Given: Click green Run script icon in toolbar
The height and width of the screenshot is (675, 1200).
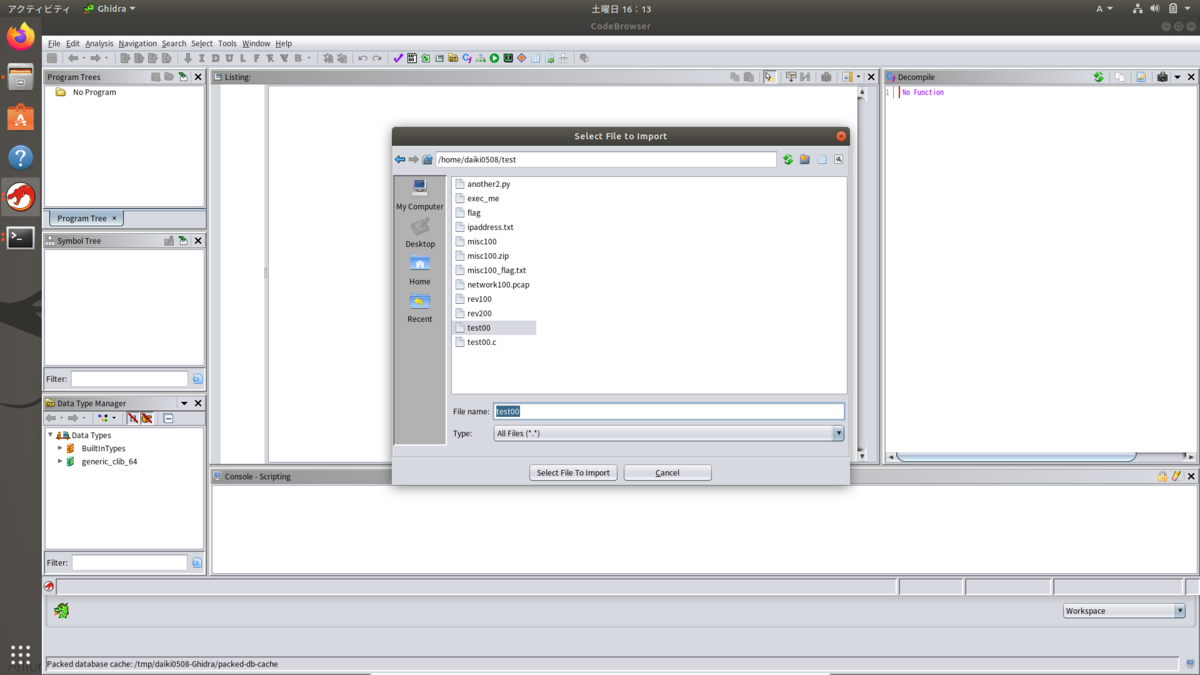Looking at the screenshot, I should [x=494, y=58].
